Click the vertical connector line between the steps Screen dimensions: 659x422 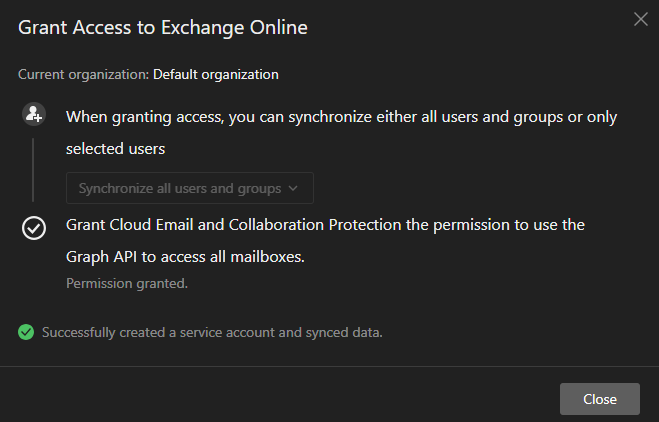pos(33,170)
